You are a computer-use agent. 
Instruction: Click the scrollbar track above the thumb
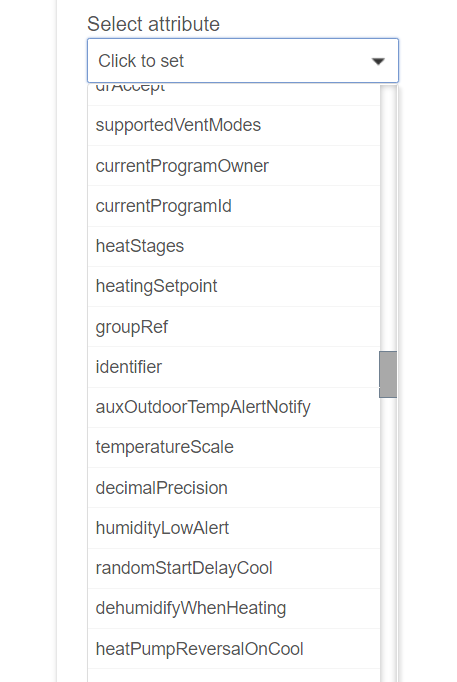[388, 217]
